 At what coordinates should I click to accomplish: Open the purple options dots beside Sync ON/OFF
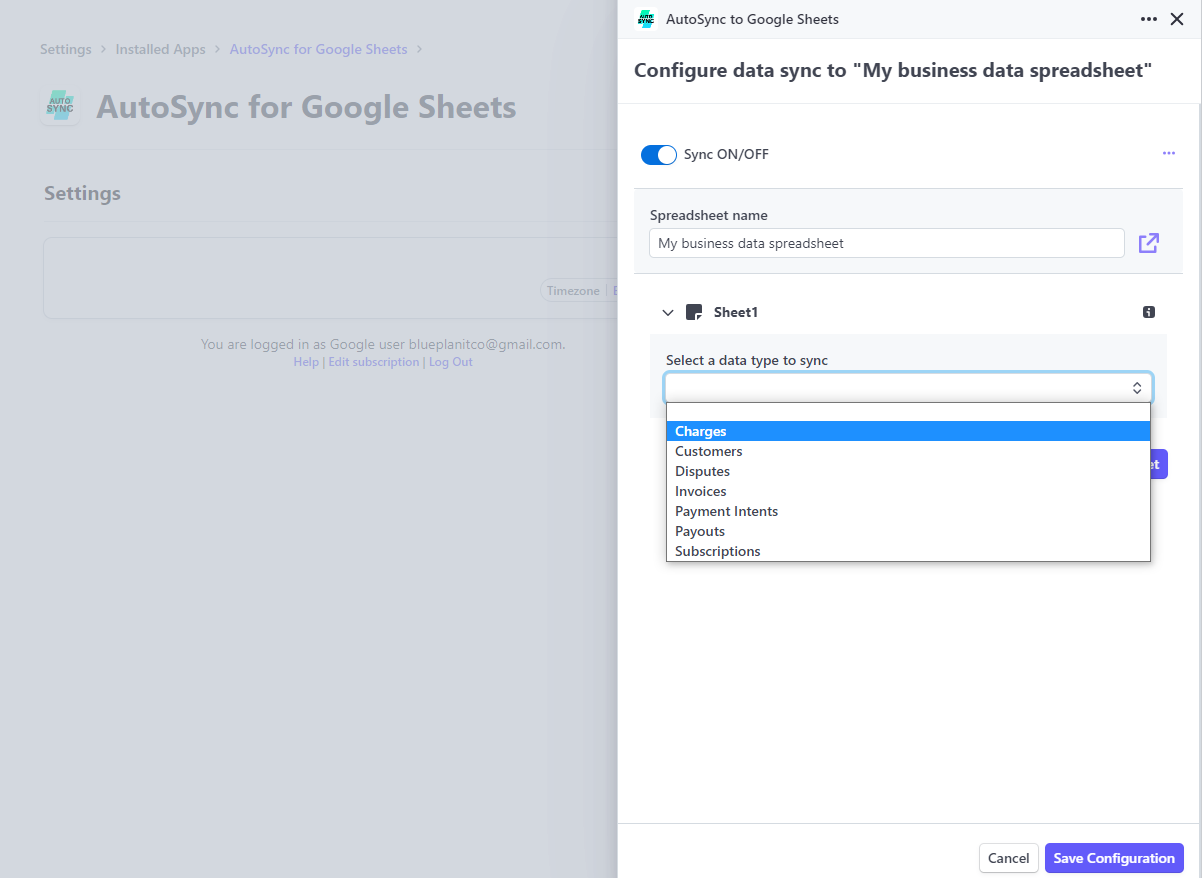tap(1169, 153)
